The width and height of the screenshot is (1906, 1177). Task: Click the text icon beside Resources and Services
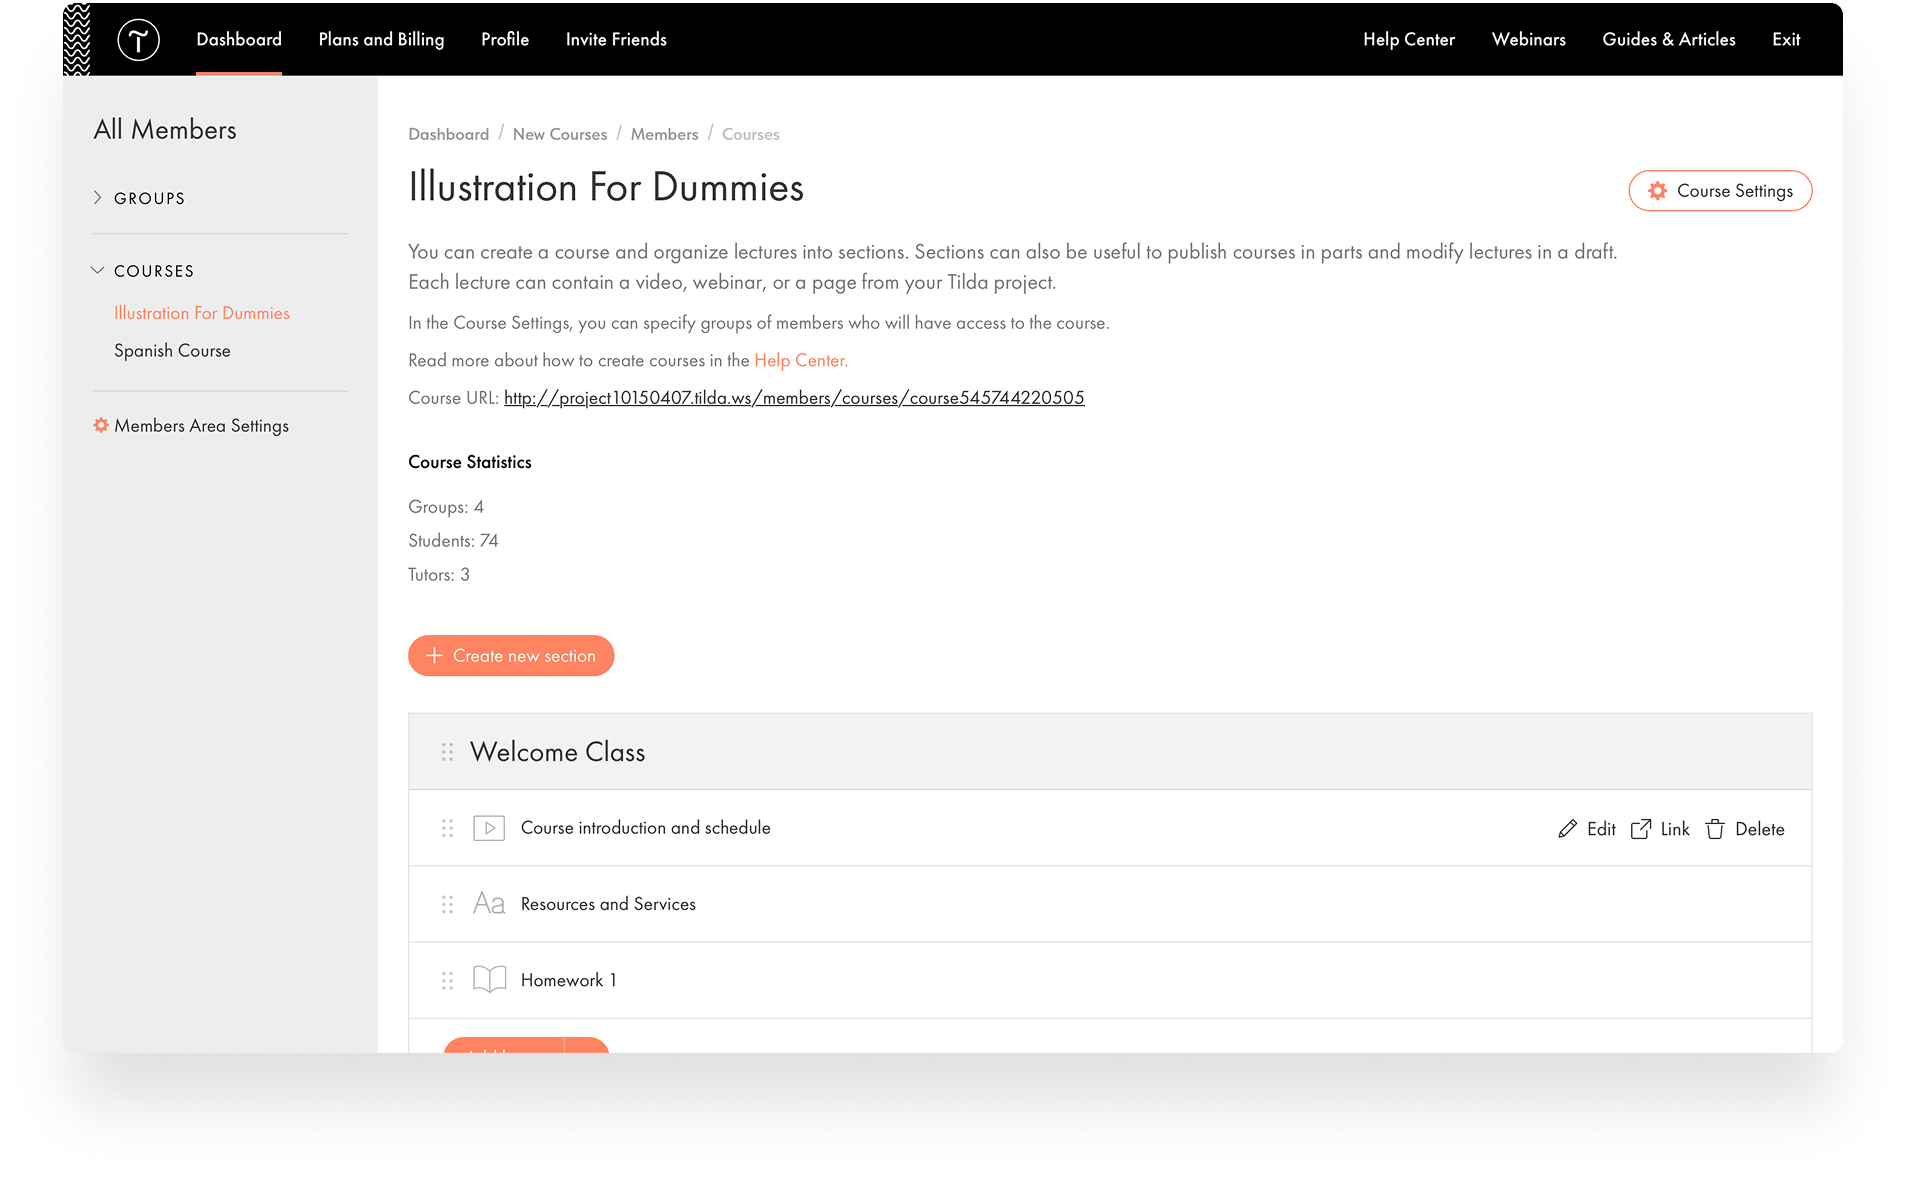[488, 904]
